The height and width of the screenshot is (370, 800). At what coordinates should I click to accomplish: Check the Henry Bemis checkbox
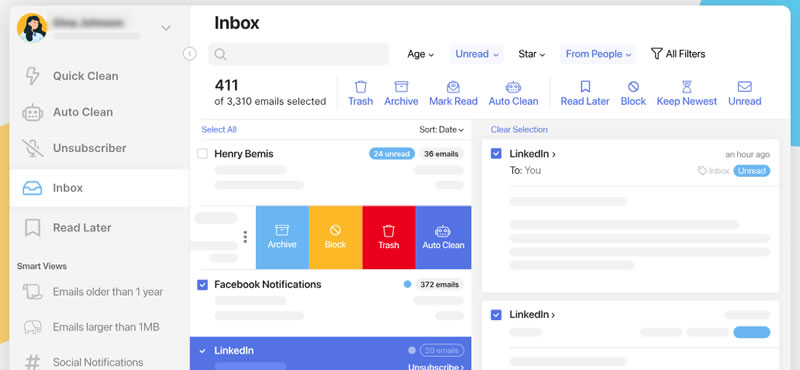[203, 154]
